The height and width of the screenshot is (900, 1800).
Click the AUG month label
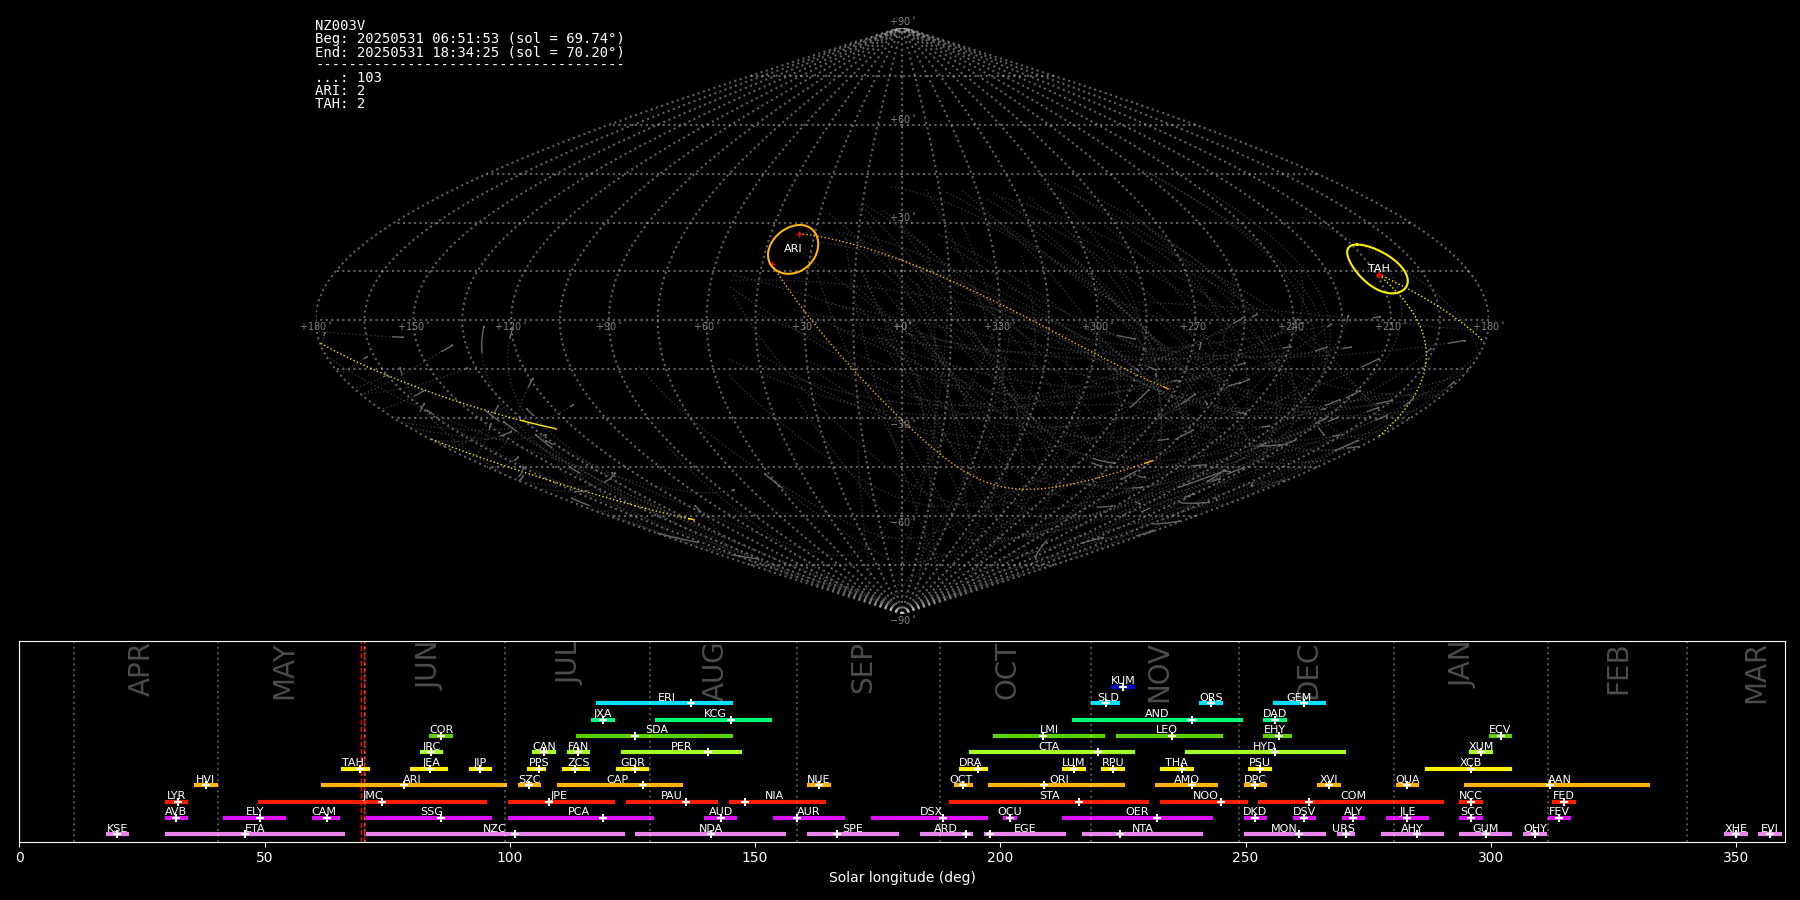click(713, 670)
